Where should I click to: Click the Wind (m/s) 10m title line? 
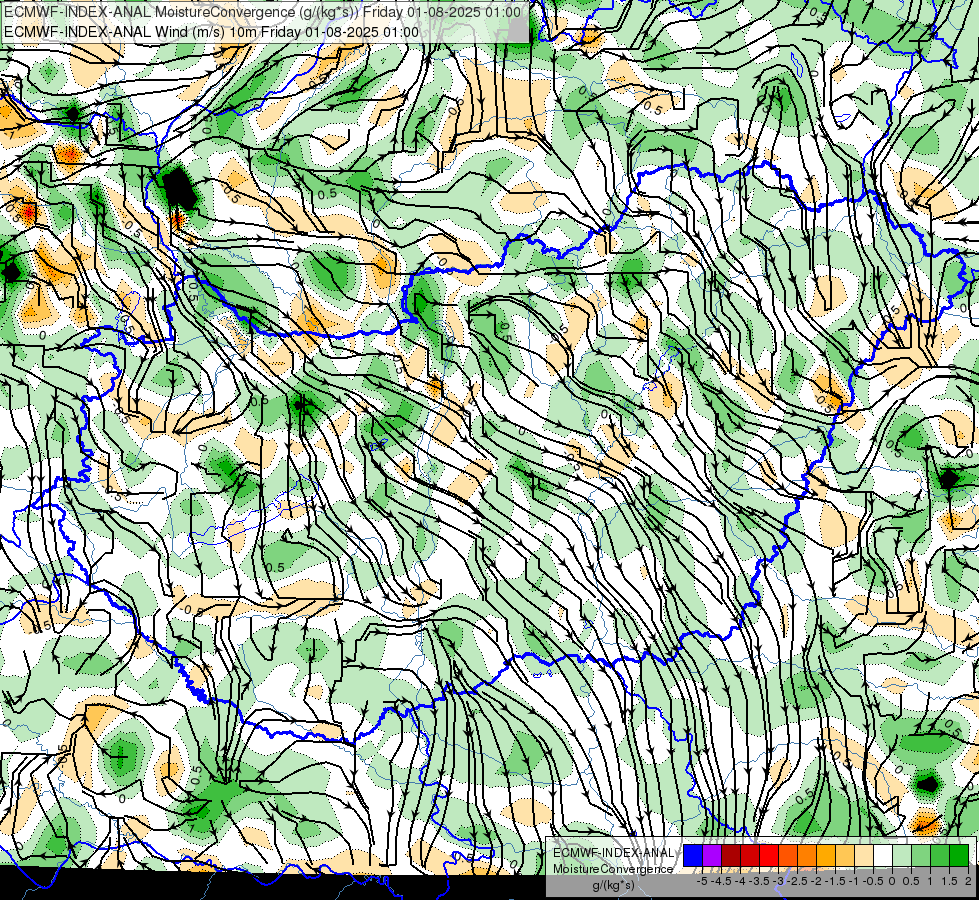(211, 32)
